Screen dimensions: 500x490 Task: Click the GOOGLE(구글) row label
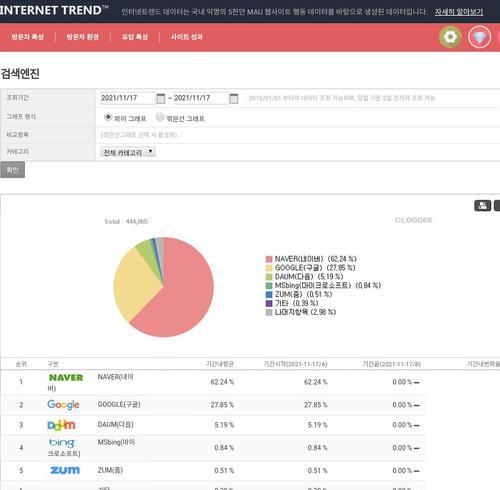[119, 404]
